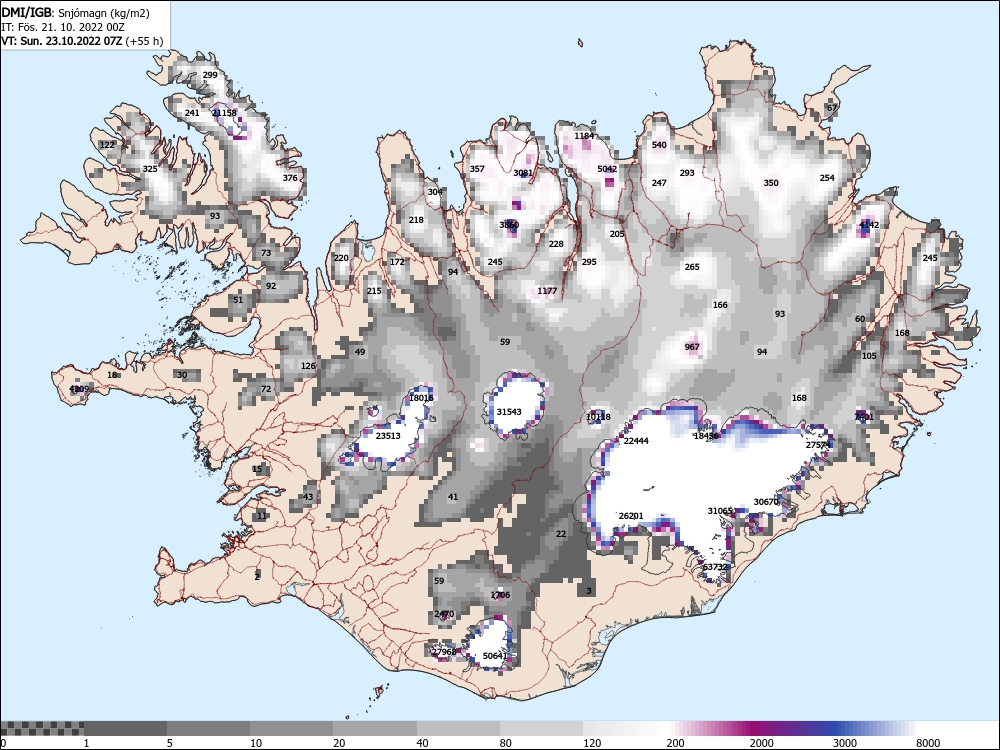Click the snow value '3860'
This screenshot has height=750, width=1000.
[509, 225]
